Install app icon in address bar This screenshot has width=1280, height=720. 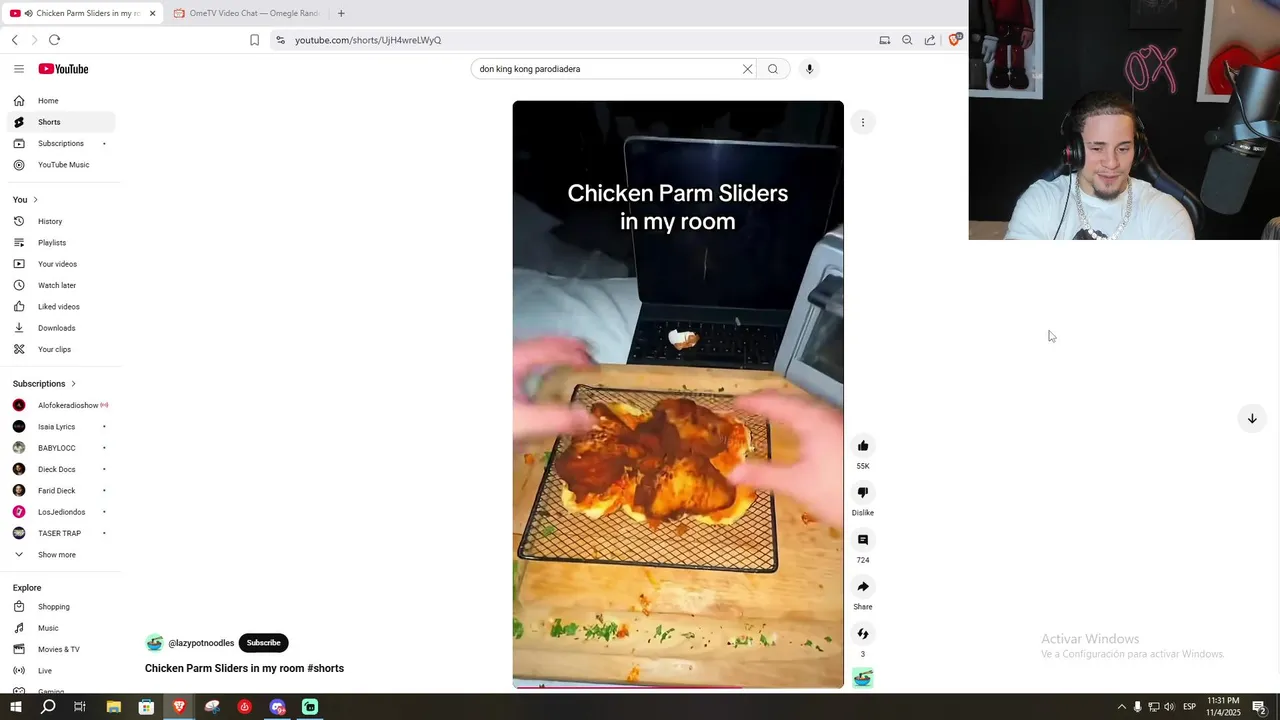884,40
